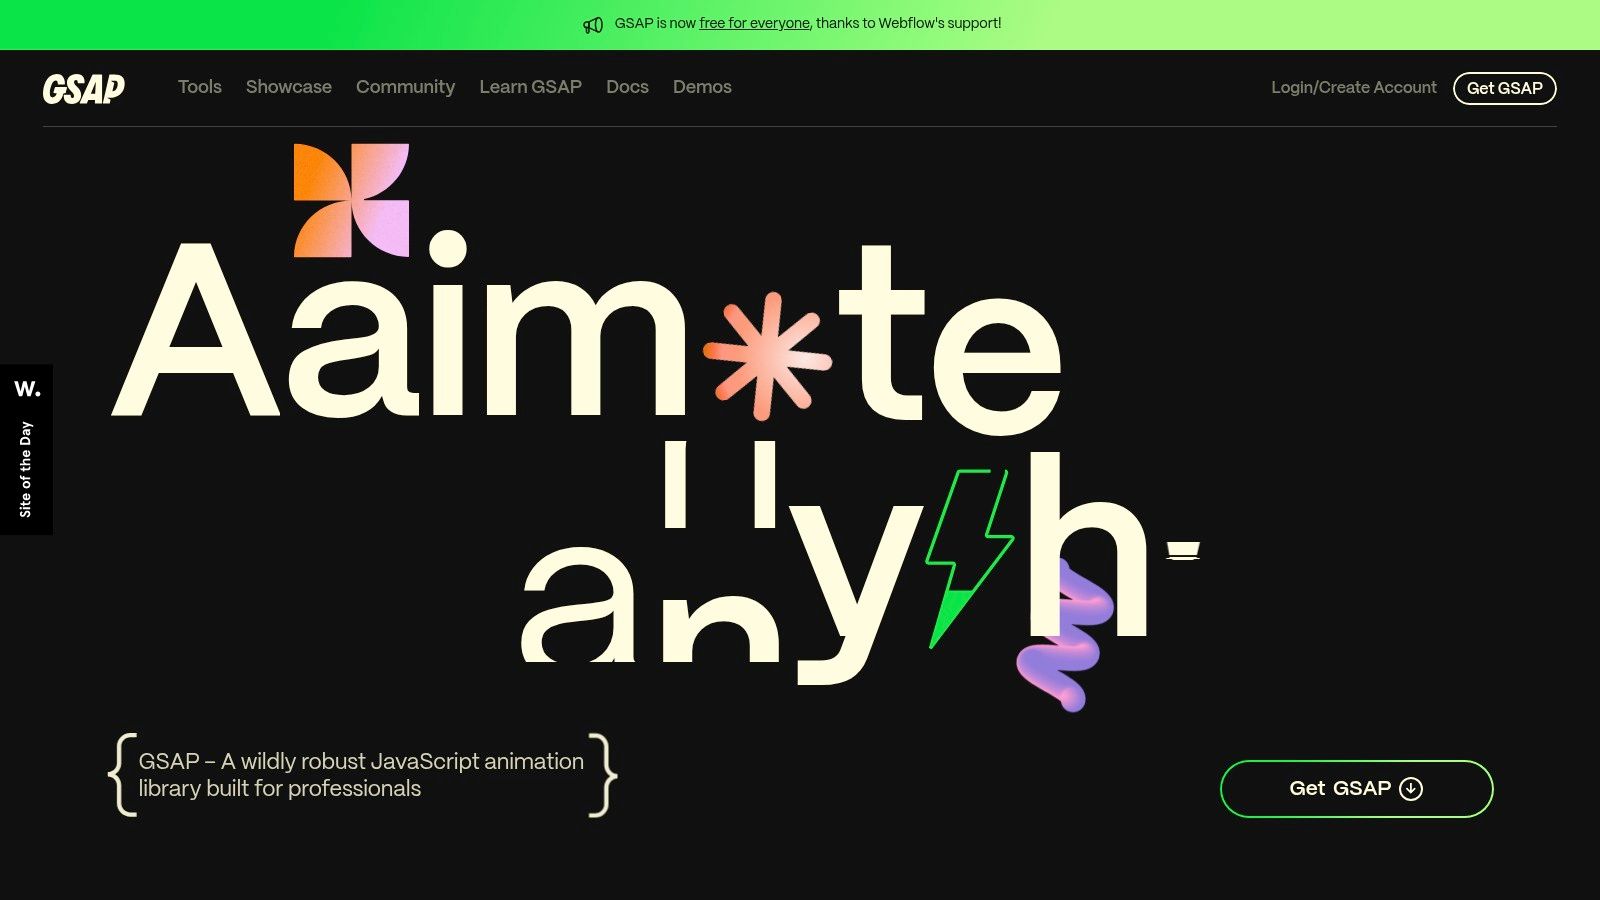
Task: Click the GSAP logo in the navbar
Action: pos(84,88)
